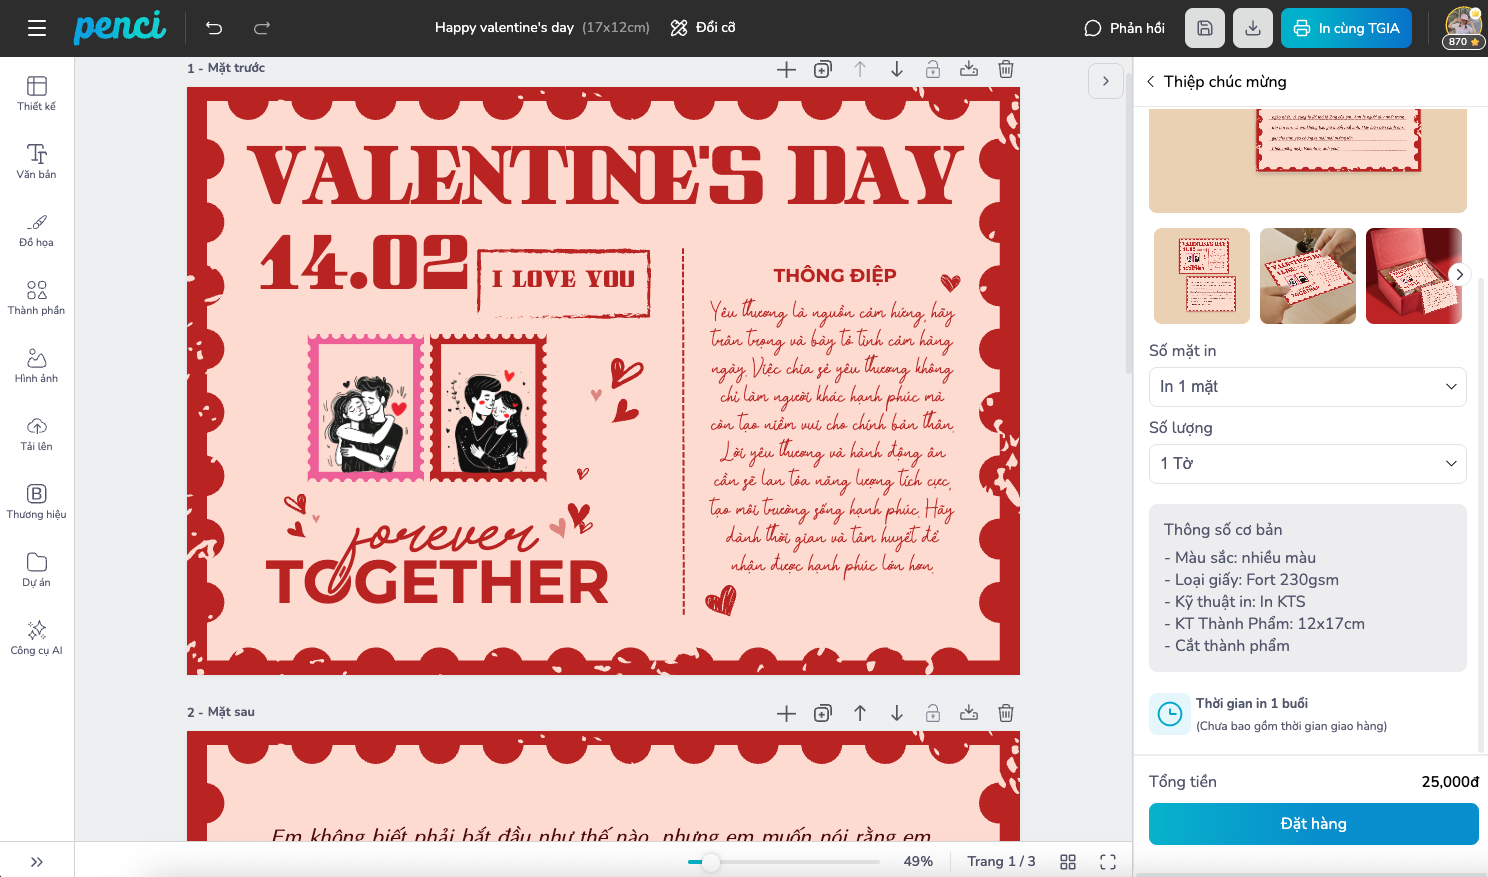Expand the left sidebar with double chevron
This screenshot has height=877, width=1488.
tap(37, 862)
